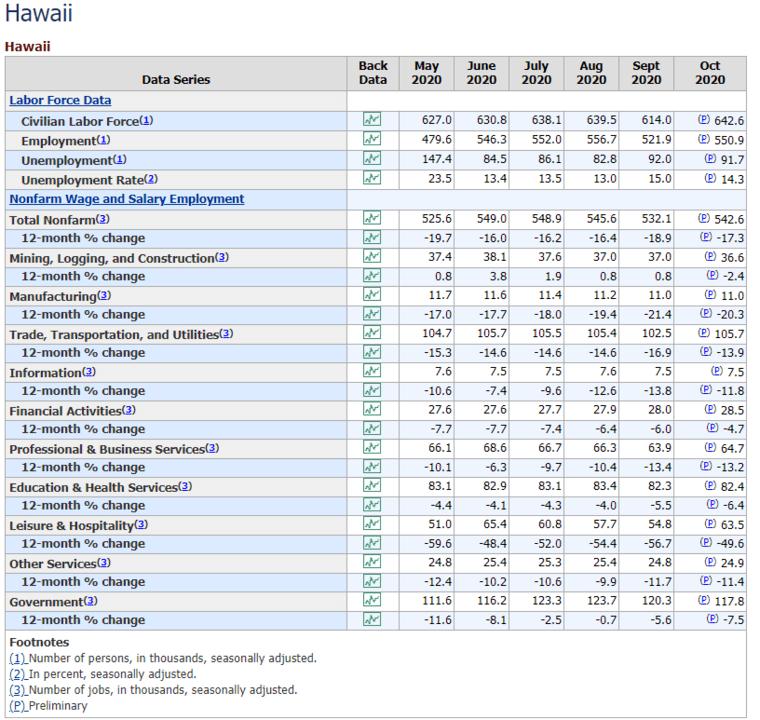Click the (3) footnote link in Footnotes list
This screenshot has width=760, height=720.
17,690
